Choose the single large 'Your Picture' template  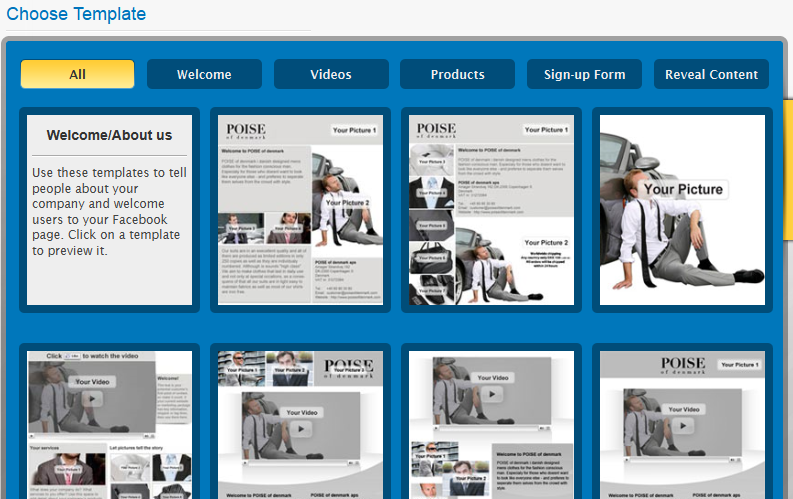682,210
